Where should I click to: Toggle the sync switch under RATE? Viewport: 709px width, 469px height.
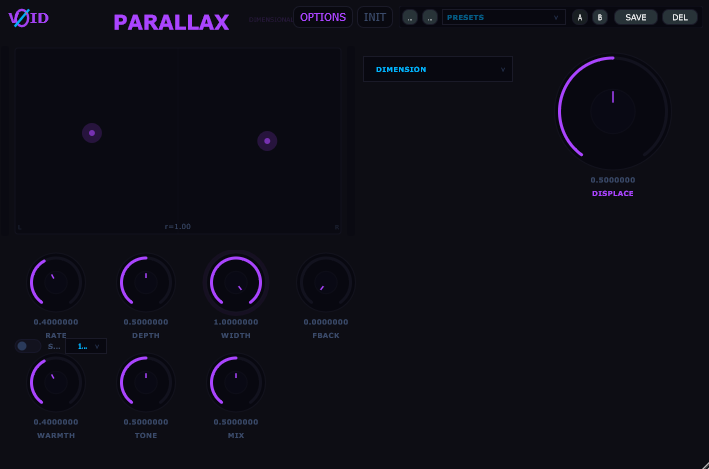[28, 346]
